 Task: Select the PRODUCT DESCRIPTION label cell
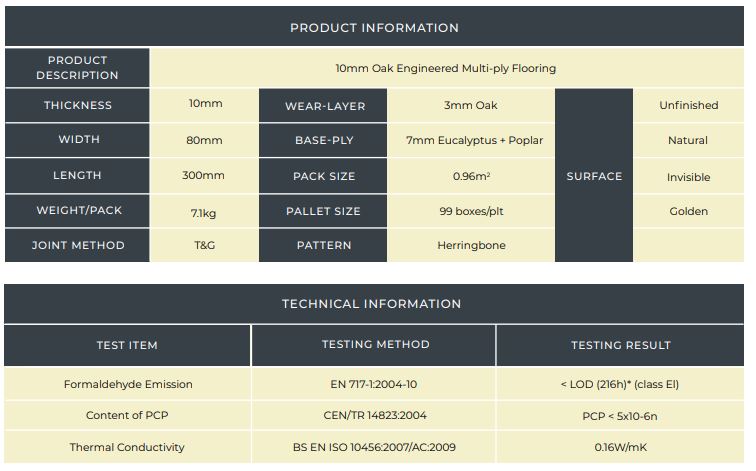point(77,68)
